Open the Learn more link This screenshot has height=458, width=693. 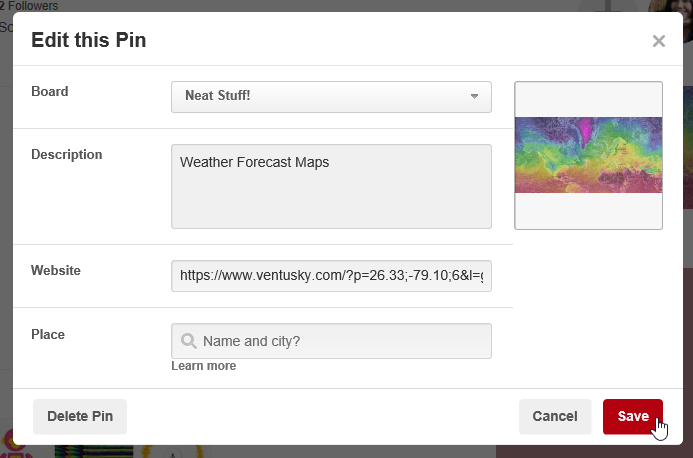click(x=204, y=366)
